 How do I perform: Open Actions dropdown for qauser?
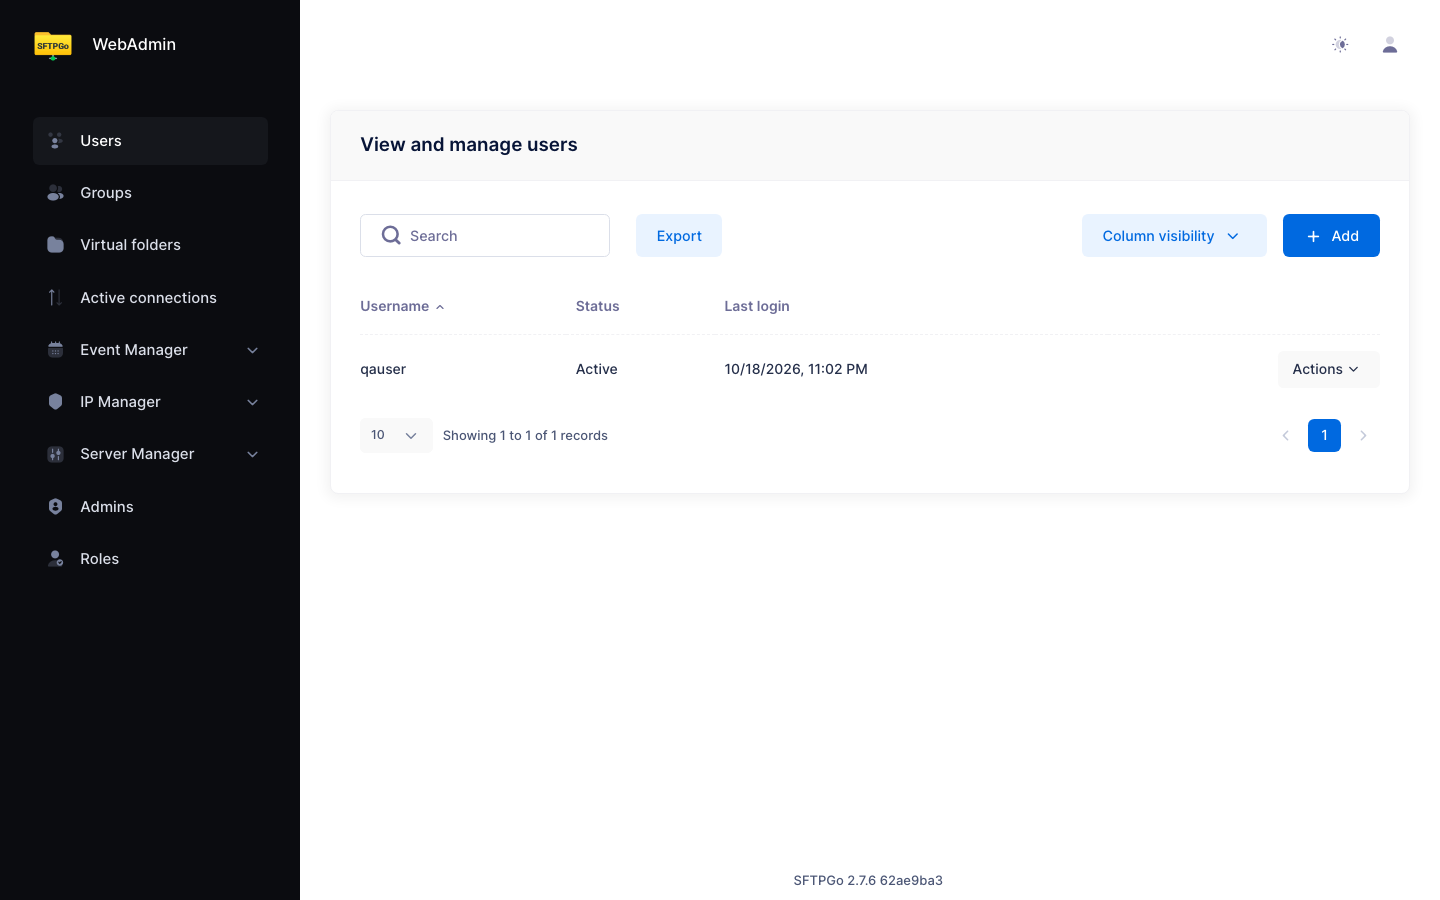[x=1328, y=369]
